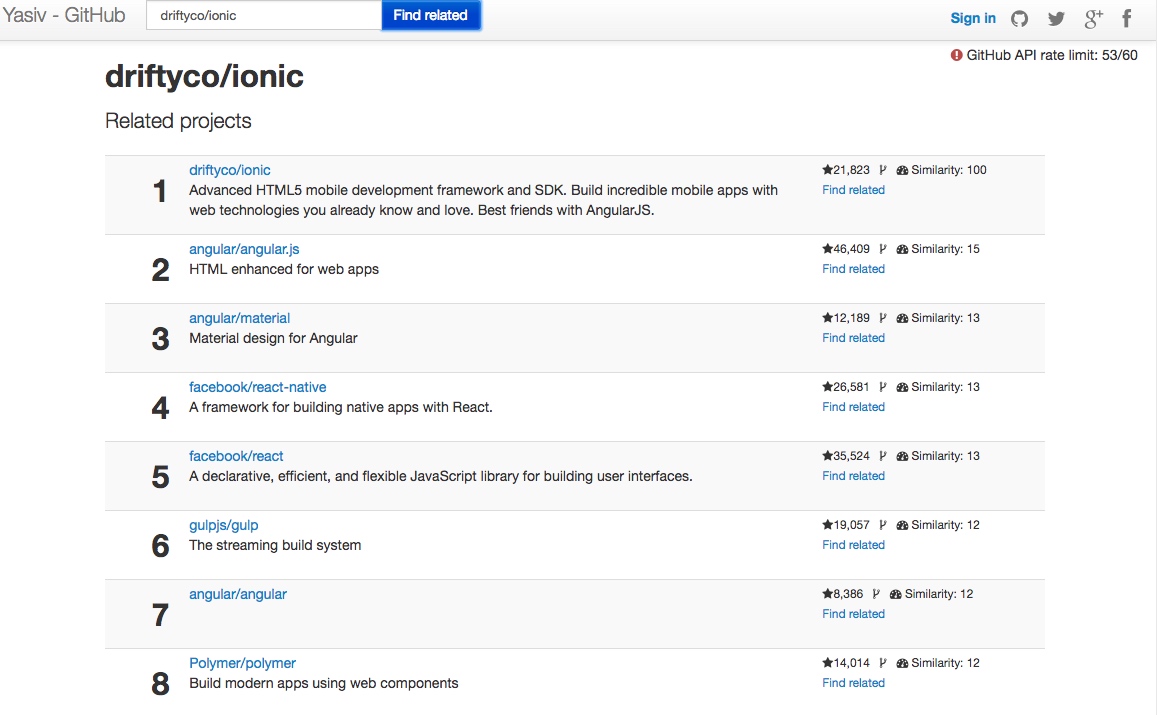
Task: Open the facebook/react project link
Action: pyautogui.click(x=236, y=456)
